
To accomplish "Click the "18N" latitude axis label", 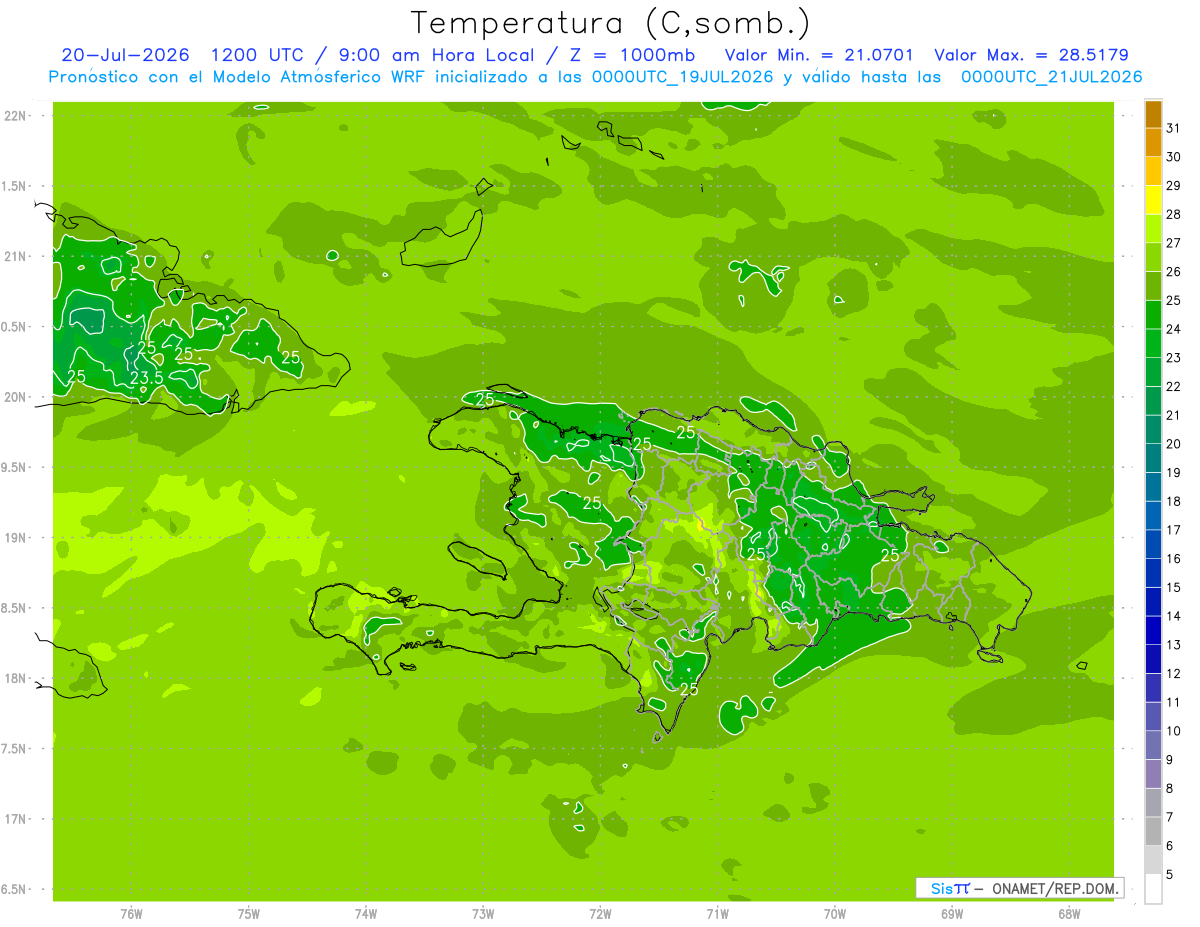I will [x=16, y=678].
